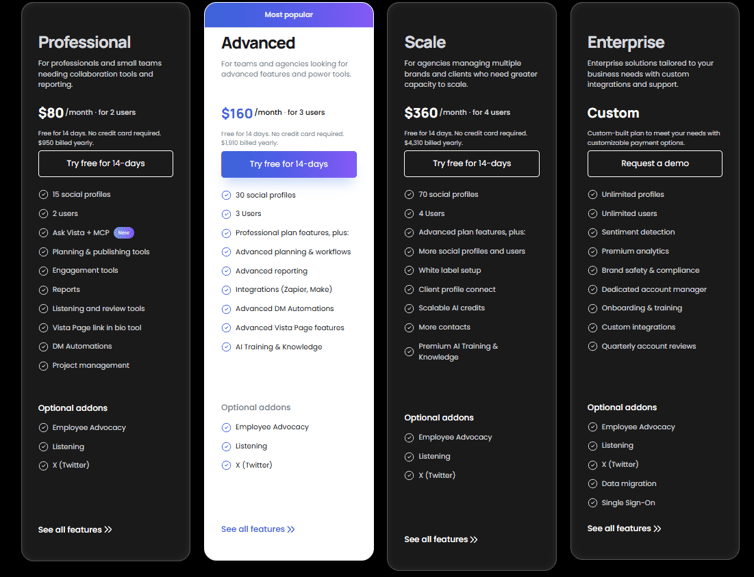
Task: Click check icon beside Engagement tools
Action: [x=43, y=271]
